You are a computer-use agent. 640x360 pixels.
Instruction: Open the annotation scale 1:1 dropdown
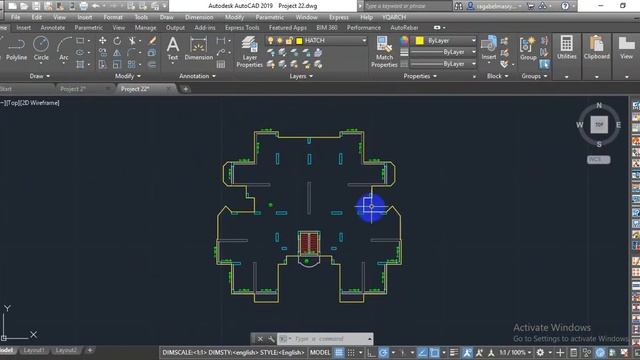[x=516, y=352]
